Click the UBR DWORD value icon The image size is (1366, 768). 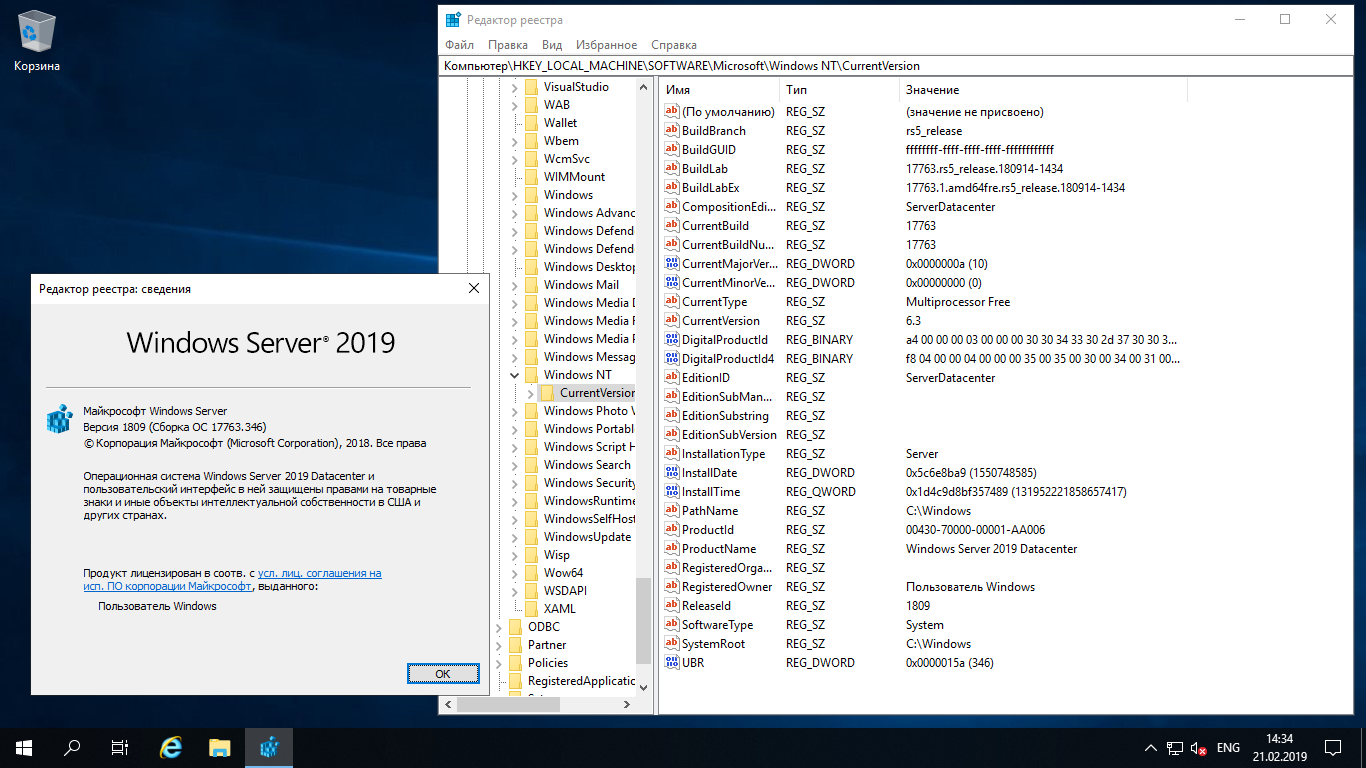[672, 663]
